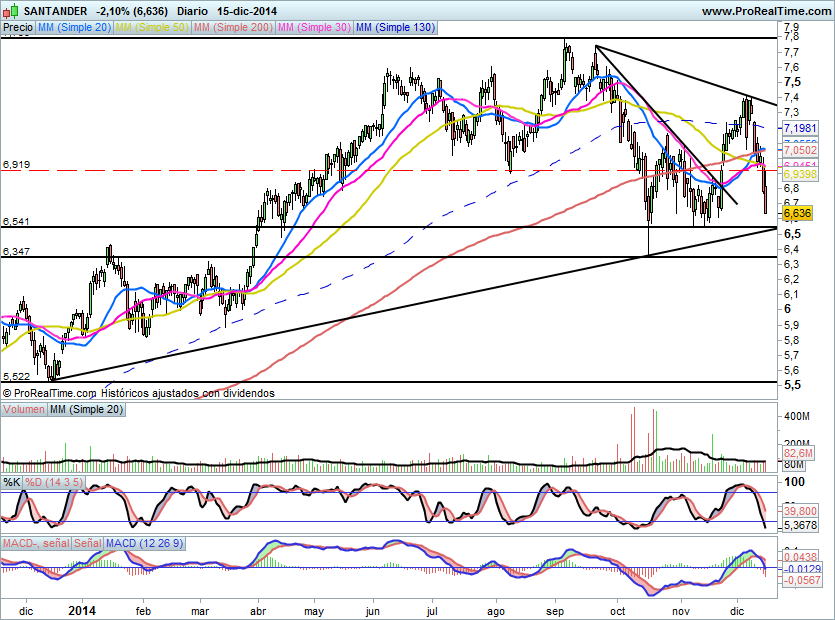
Task: Click the Volumen panel label
Action: click(24, 409)
